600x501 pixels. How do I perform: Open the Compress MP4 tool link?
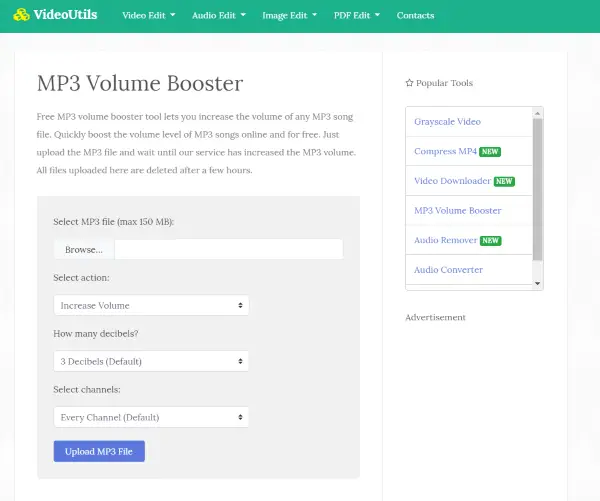coord(445,151)
